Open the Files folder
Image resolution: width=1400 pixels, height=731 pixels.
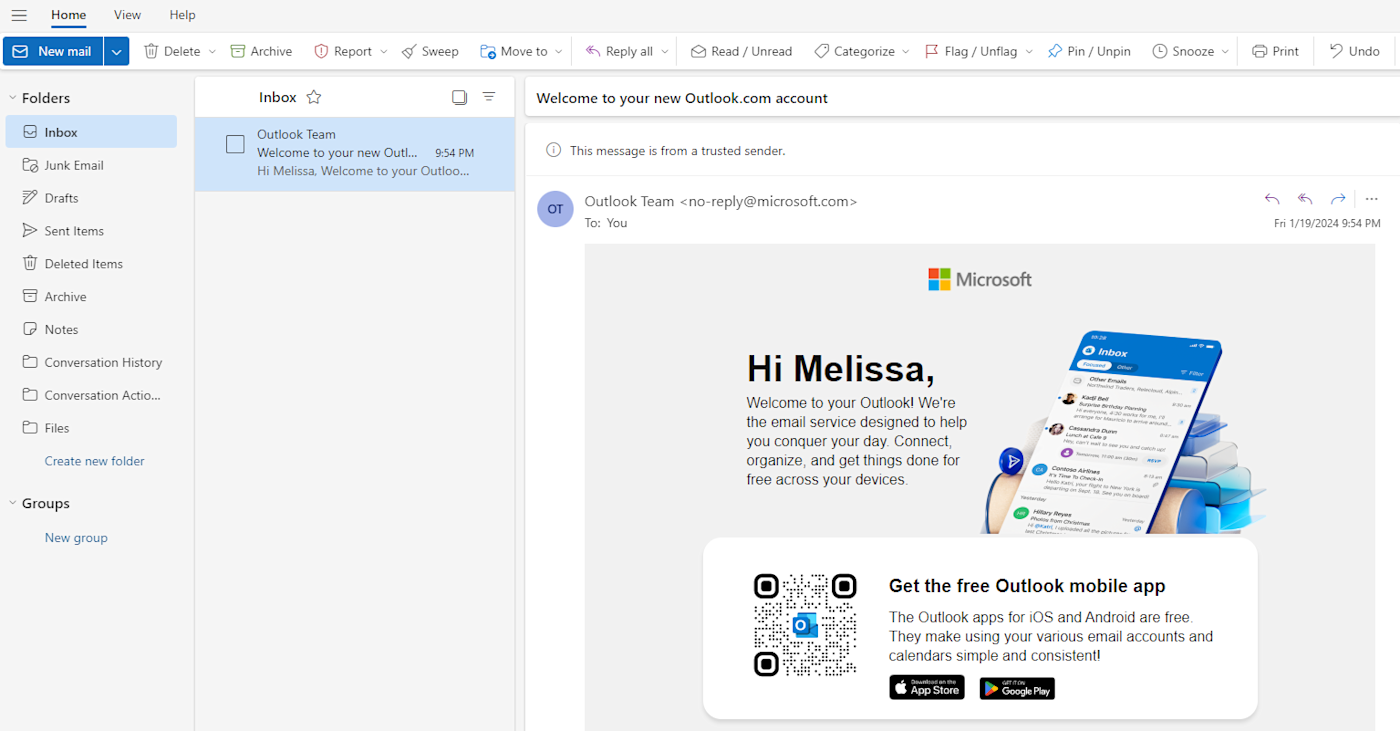pyautogui.click(x=91, y=428)
